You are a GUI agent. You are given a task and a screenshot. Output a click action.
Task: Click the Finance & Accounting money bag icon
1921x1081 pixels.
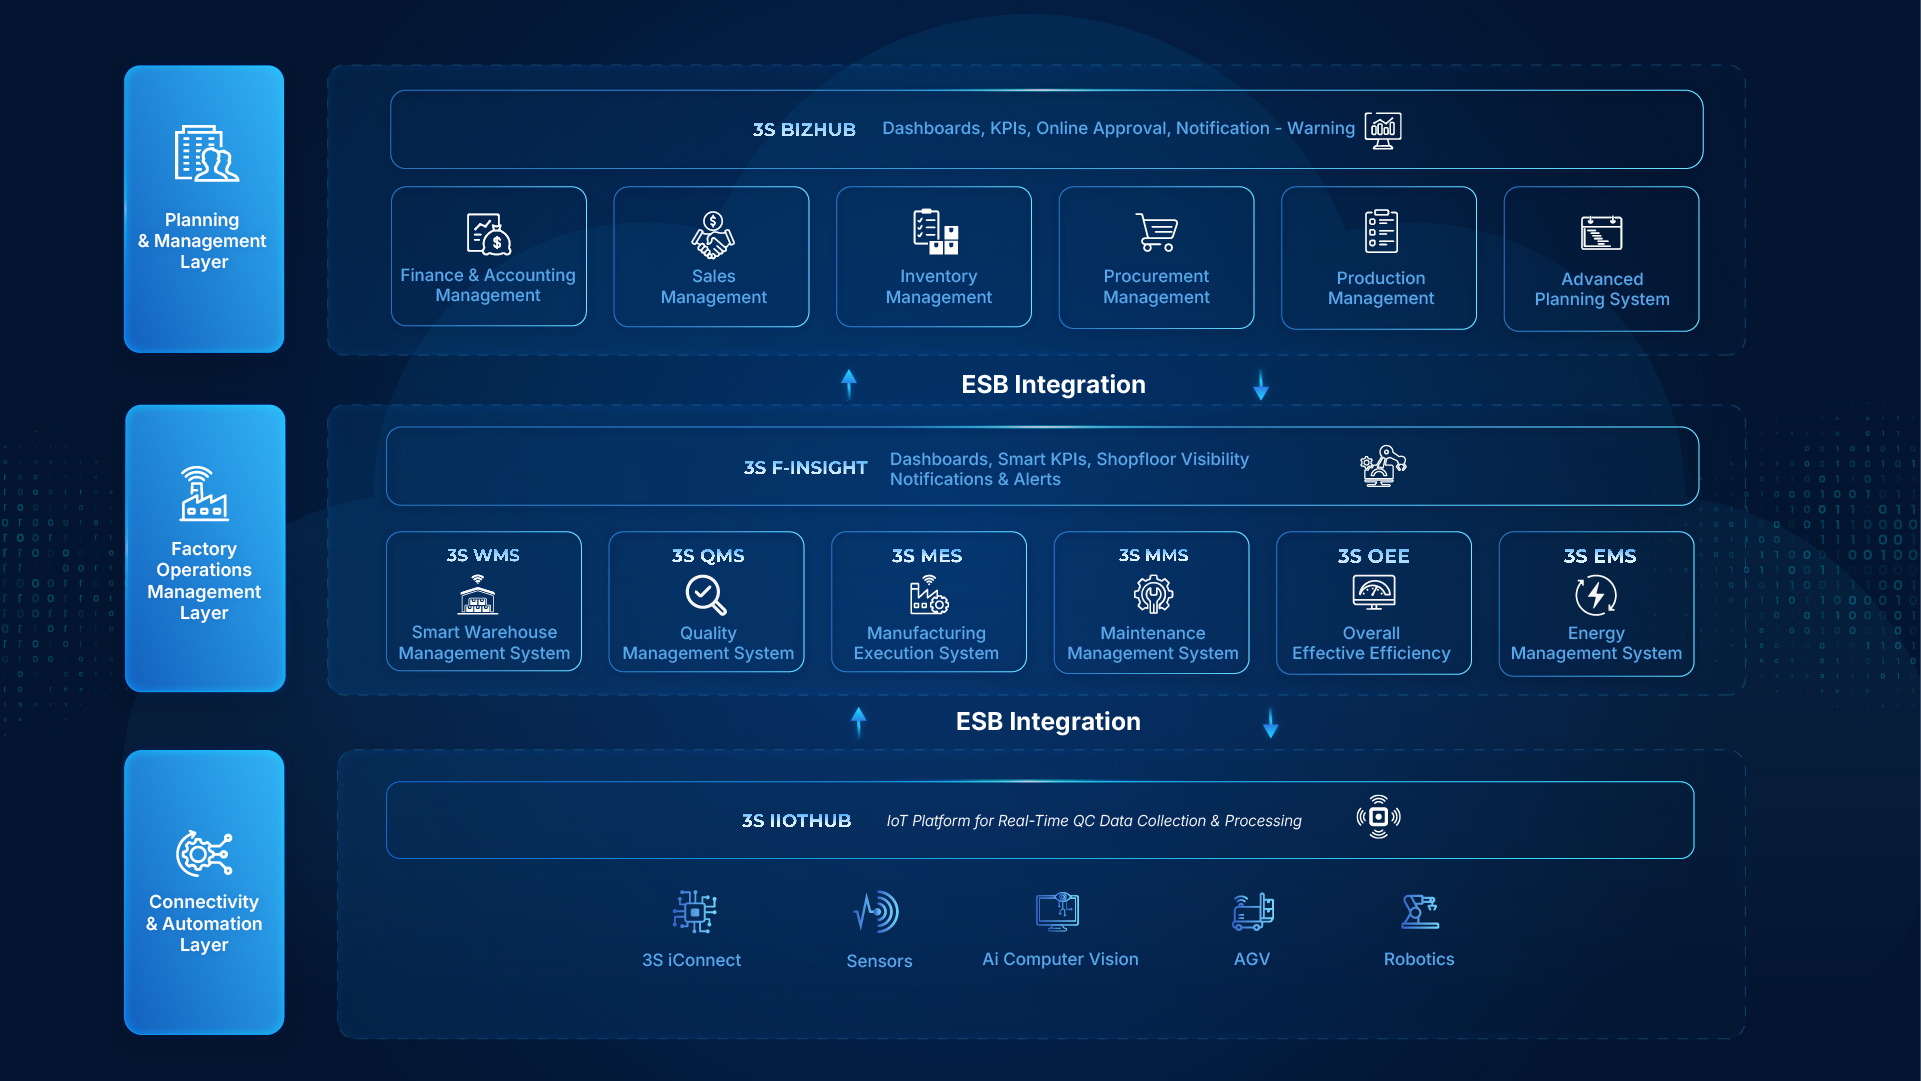(489, 234)
